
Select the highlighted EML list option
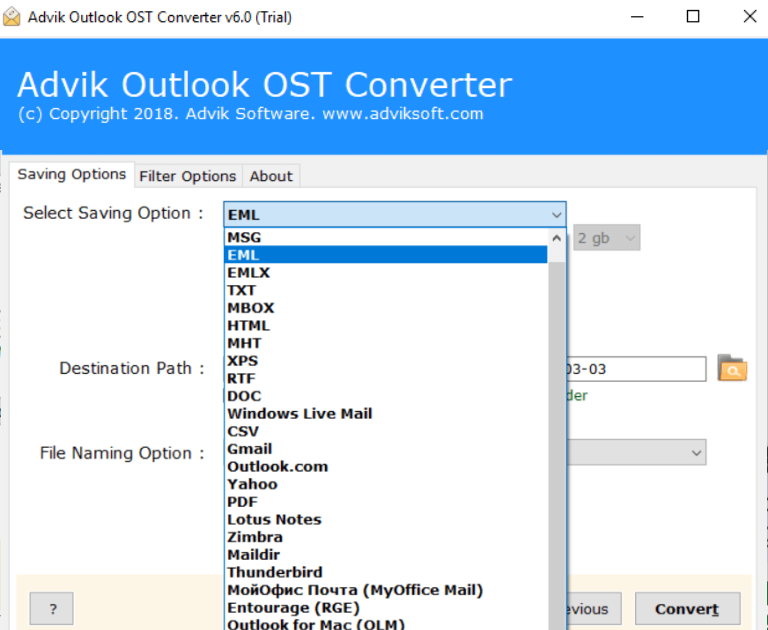[x=386, y=255]
